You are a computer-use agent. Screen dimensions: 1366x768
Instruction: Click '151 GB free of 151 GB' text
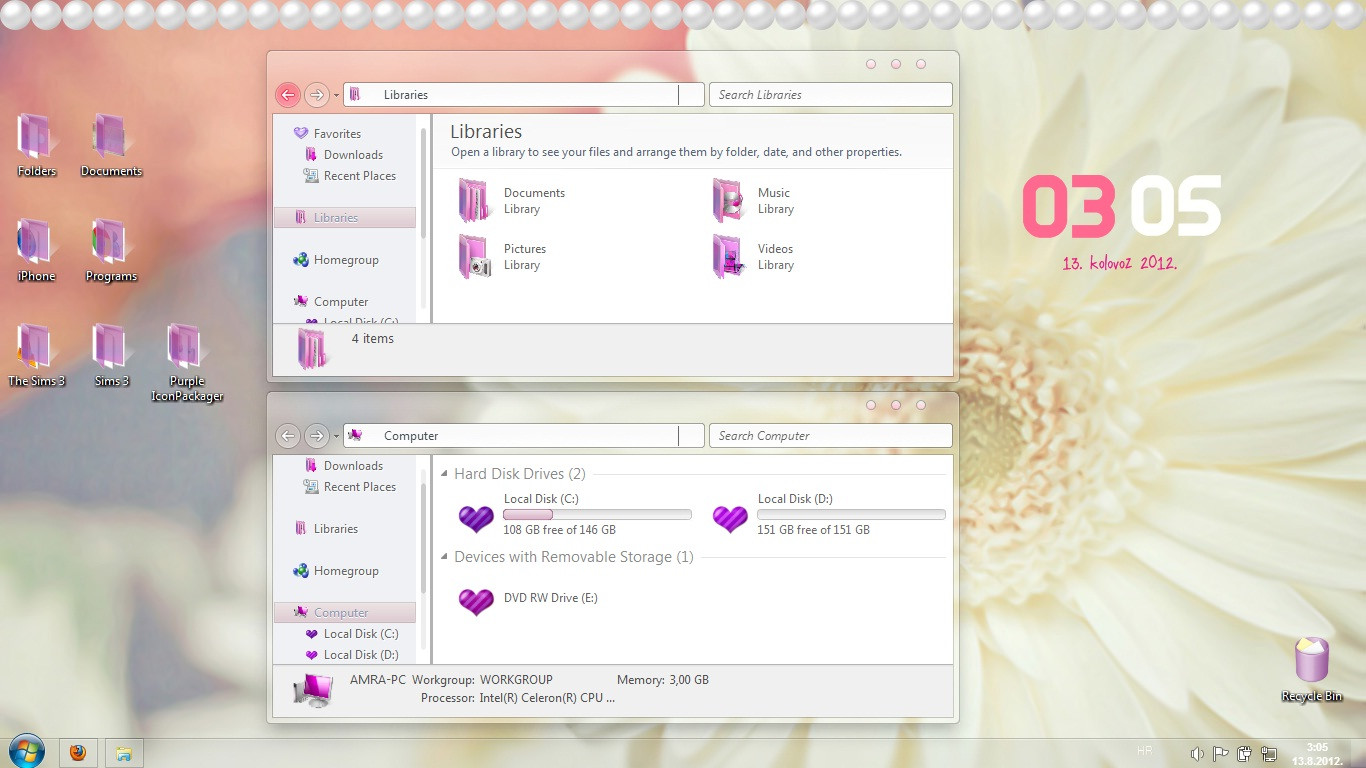[813, 530]
